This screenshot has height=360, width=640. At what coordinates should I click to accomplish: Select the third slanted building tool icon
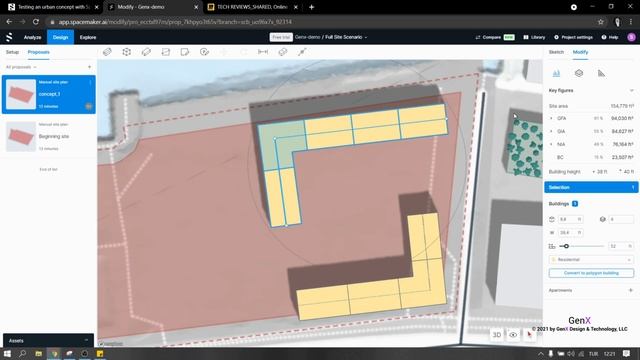click(x=146, y=52)
